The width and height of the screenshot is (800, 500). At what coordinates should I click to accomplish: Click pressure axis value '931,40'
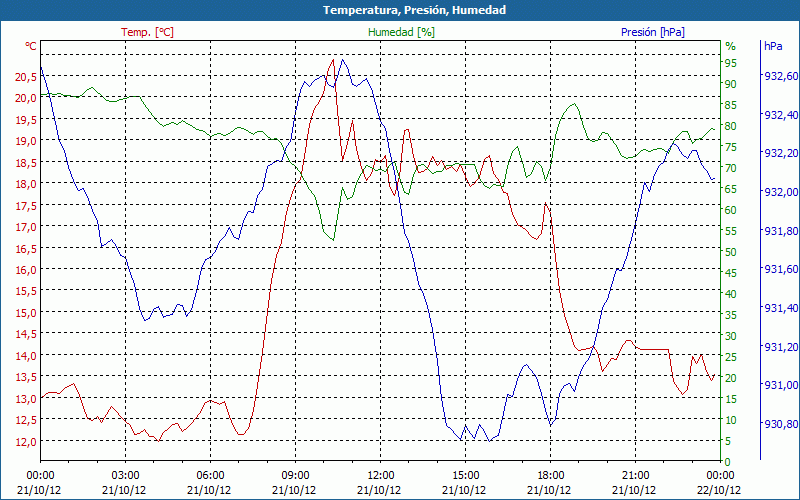pos(780,308)
